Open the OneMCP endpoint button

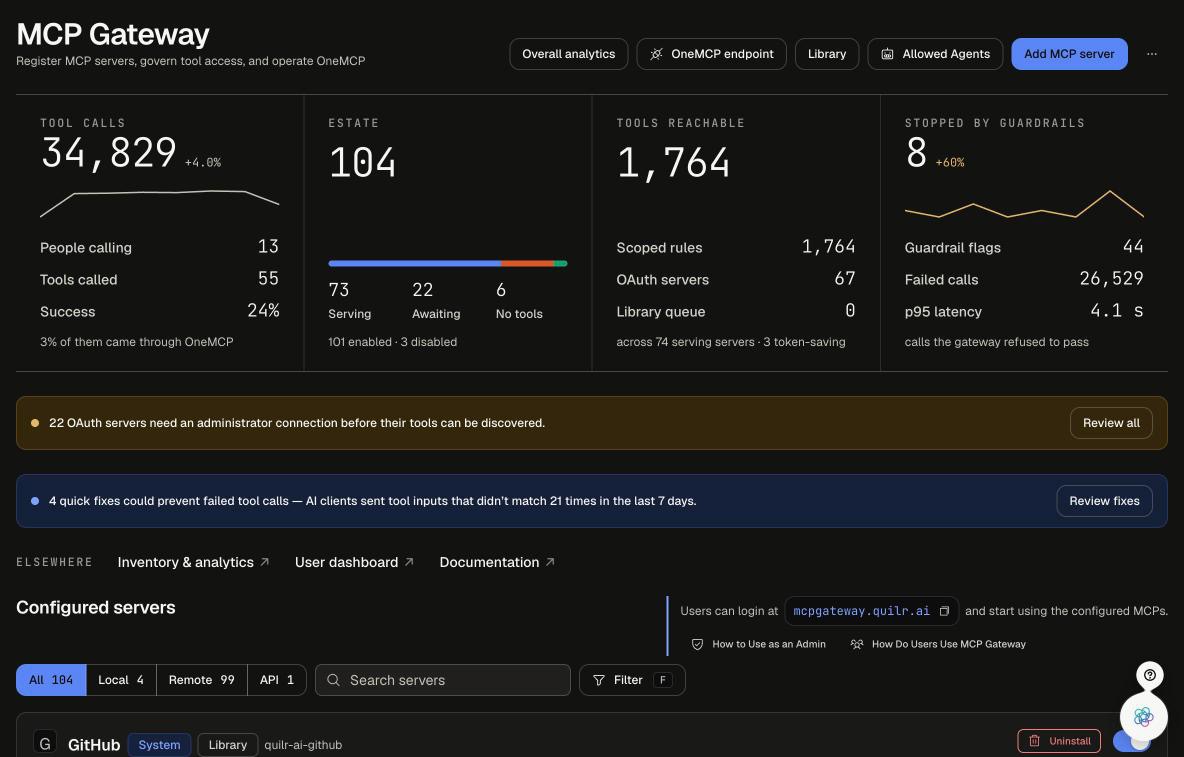click(x=711, y=54)
